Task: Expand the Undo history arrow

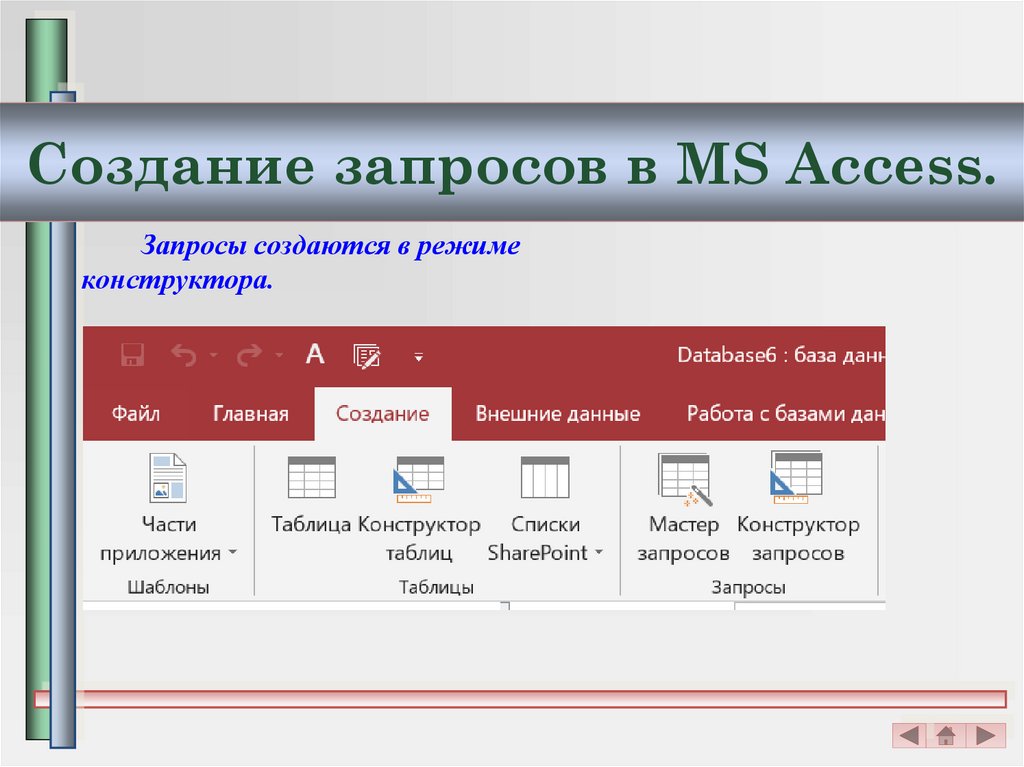Action: tap(216, 357)
